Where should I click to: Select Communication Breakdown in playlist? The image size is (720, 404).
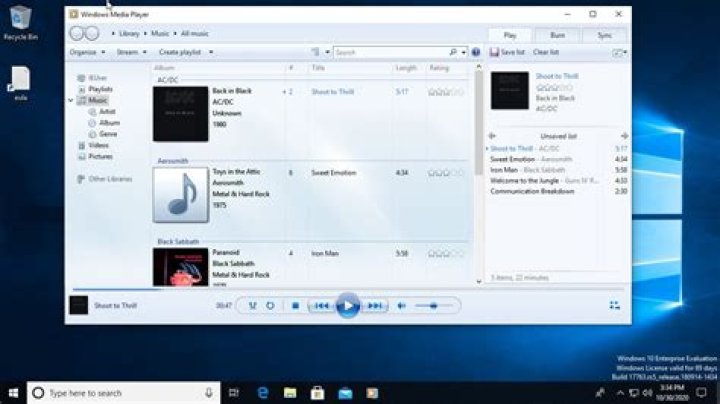click(557, 191)
